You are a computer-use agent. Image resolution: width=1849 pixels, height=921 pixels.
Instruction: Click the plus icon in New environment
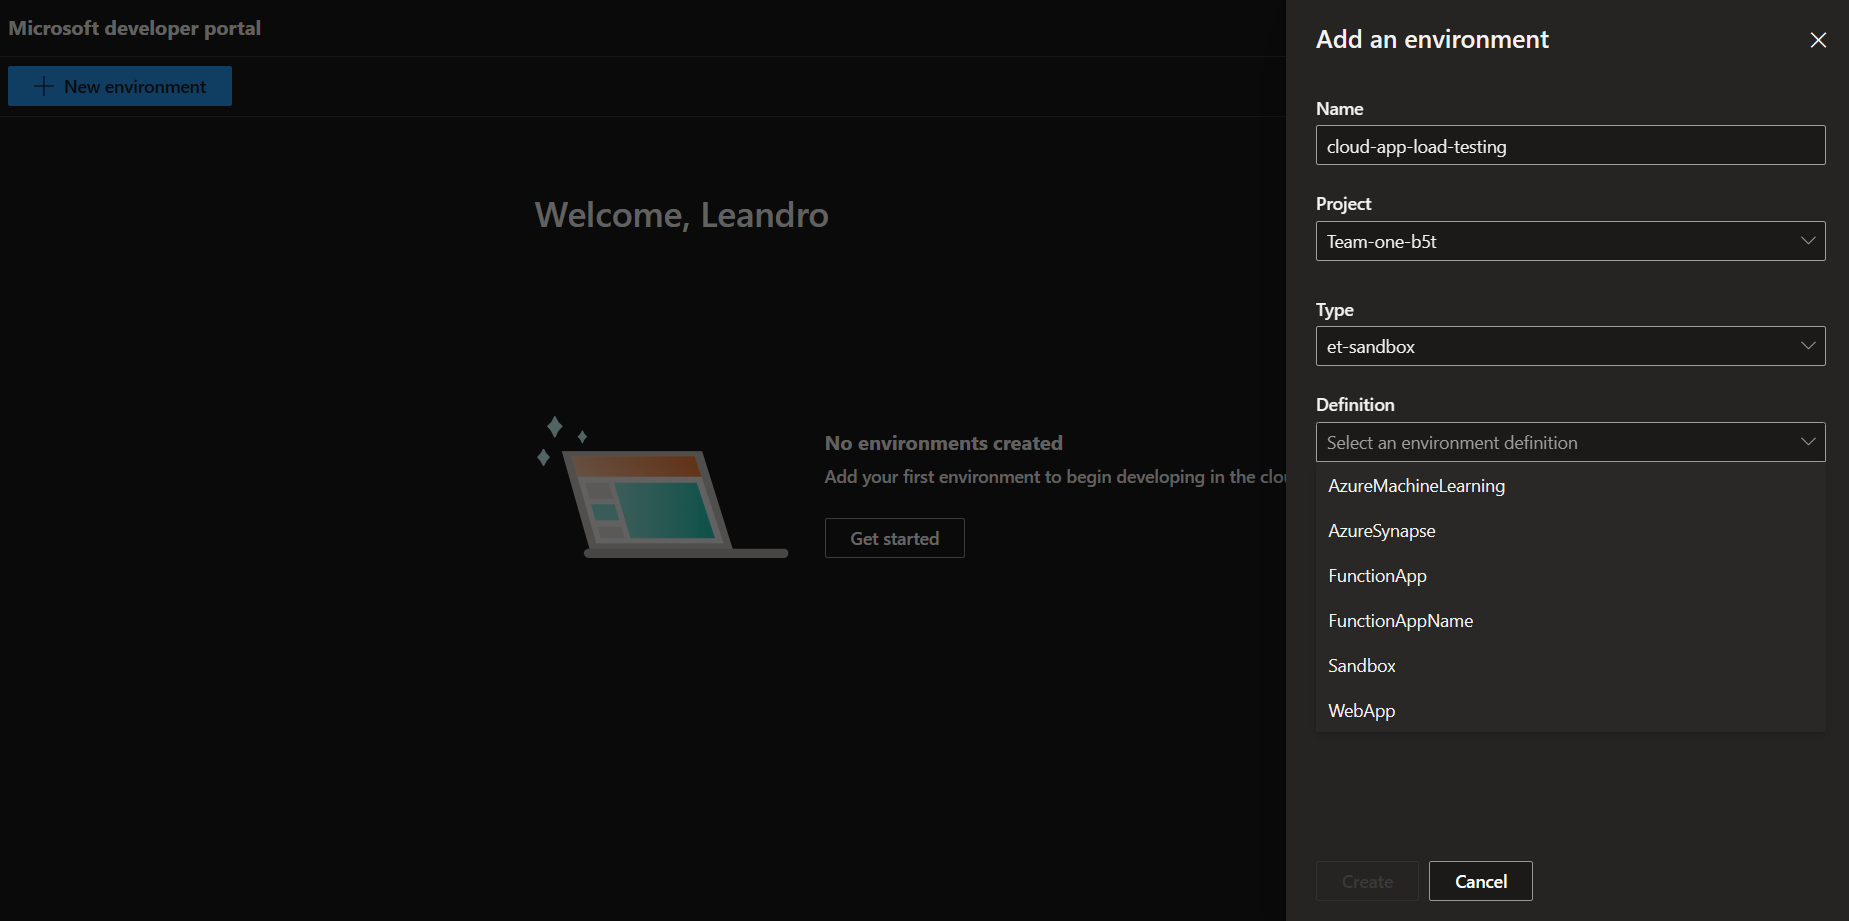coord(43,87)
